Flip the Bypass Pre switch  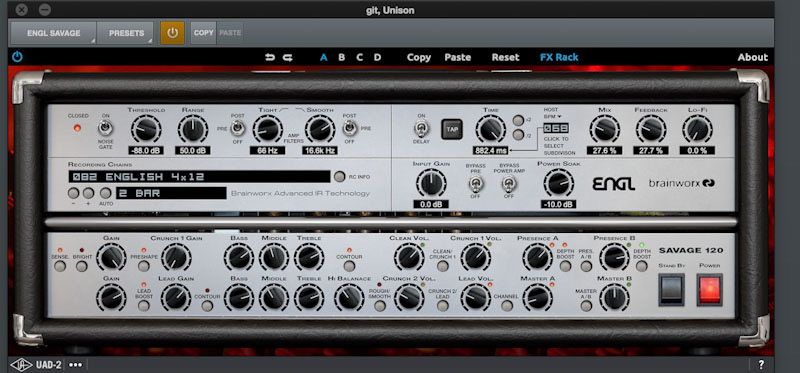(475, 184)
